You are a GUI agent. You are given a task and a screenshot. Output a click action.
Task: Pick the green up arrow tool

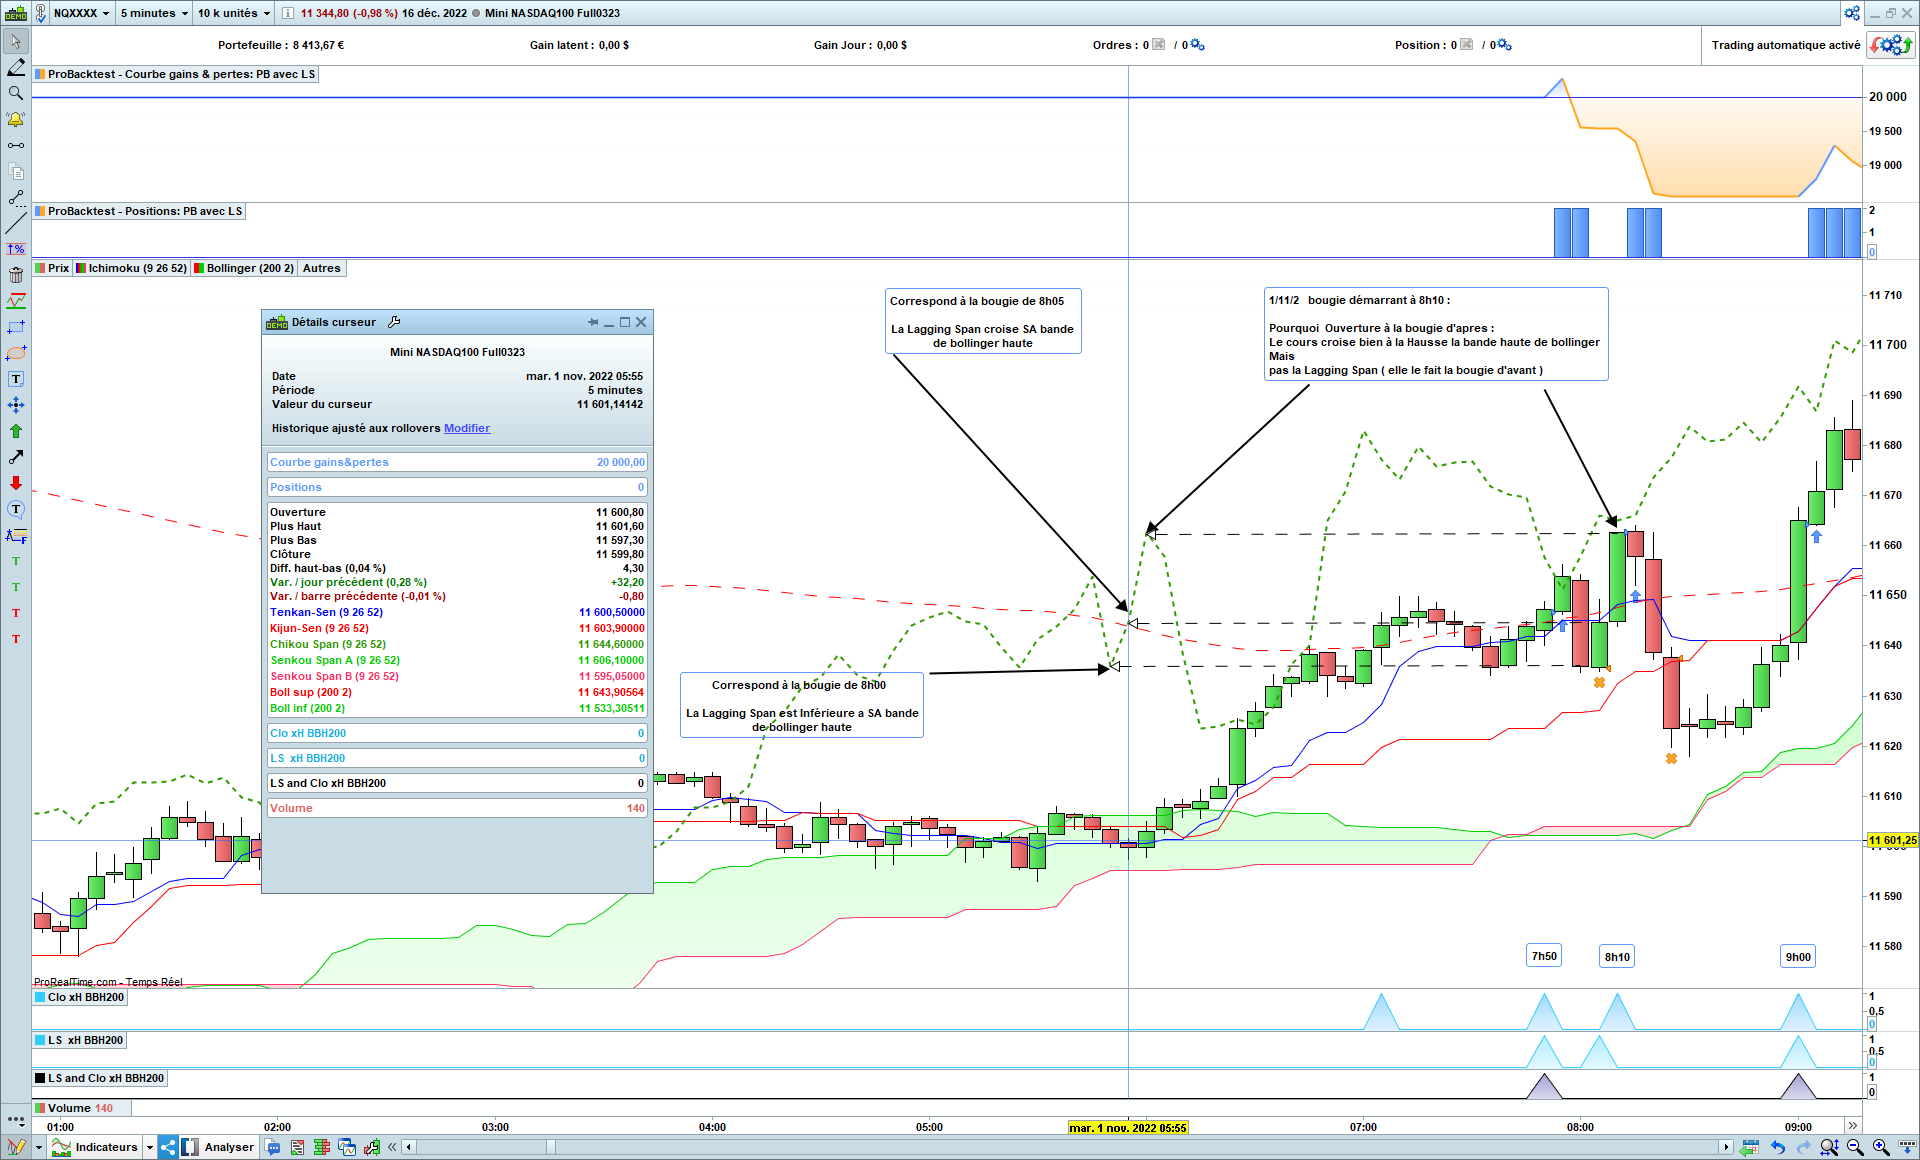tap(16, 431)
